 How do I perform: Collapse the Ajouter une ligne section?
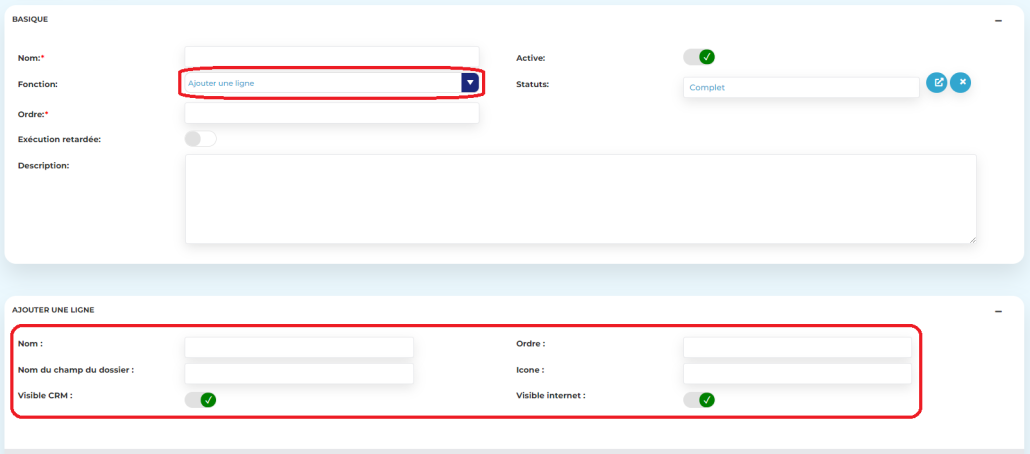998,312
